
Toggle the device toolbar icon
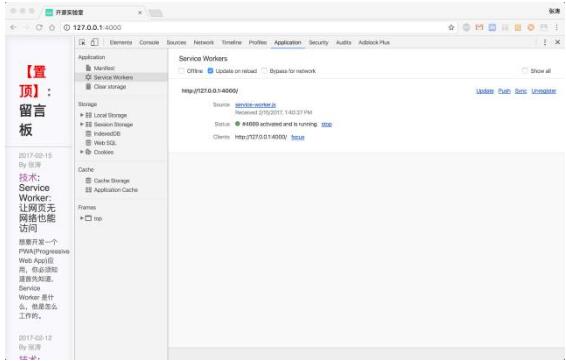[x=94, y=42]
